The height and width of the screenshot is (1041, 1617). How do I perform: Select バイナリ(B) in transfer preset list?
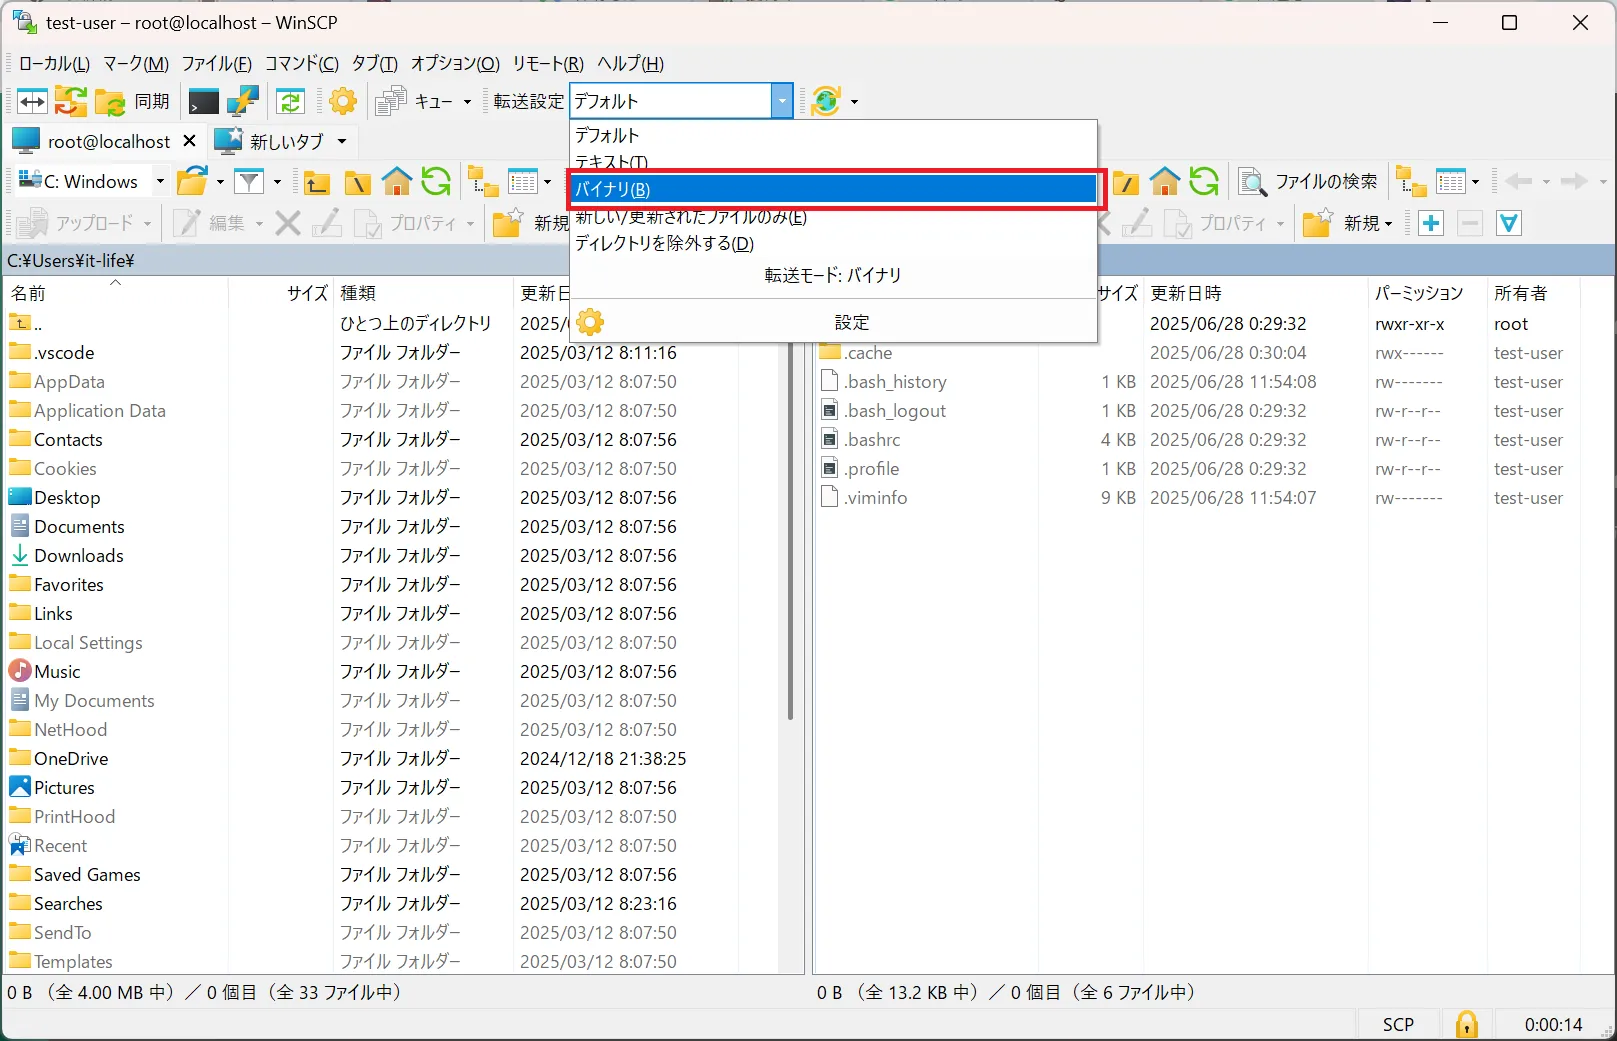[834, 189]
